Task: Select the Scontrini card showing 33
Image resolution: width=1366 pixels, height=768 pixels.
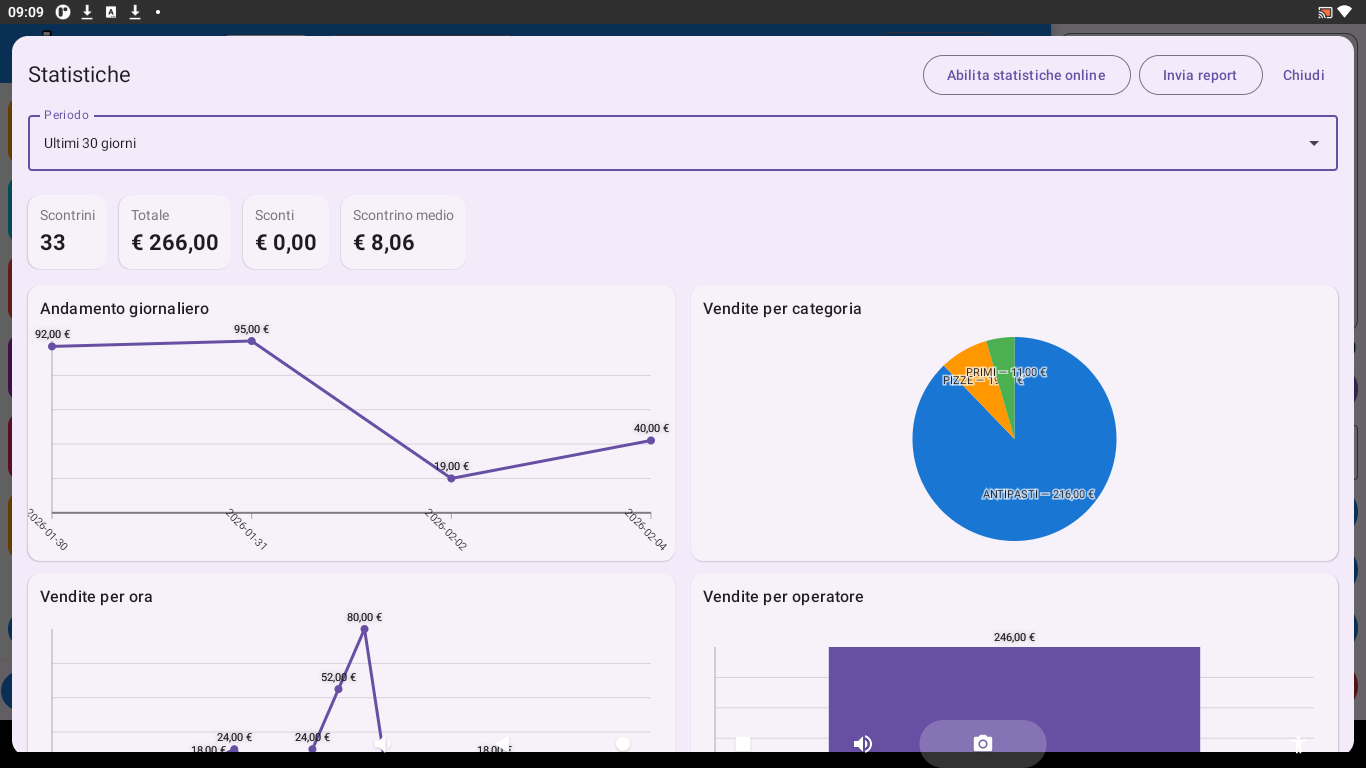Action: pos(67,232)
